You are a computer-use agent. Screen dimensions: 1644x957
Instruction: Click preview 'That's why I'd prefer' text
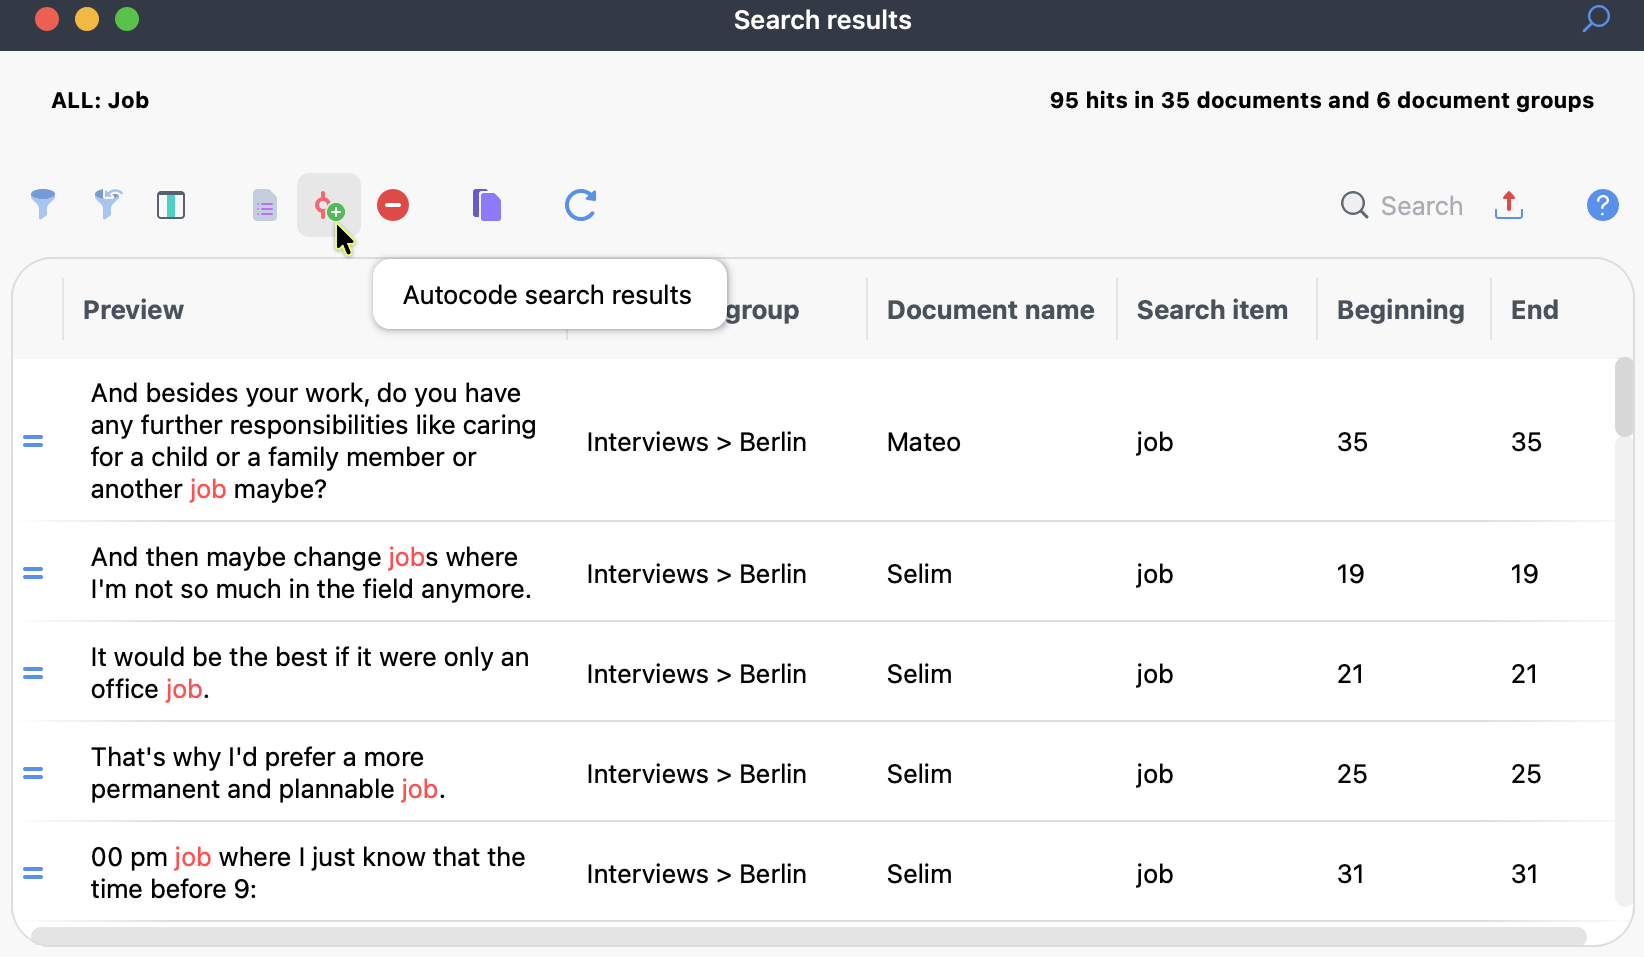tap(268, 773)
